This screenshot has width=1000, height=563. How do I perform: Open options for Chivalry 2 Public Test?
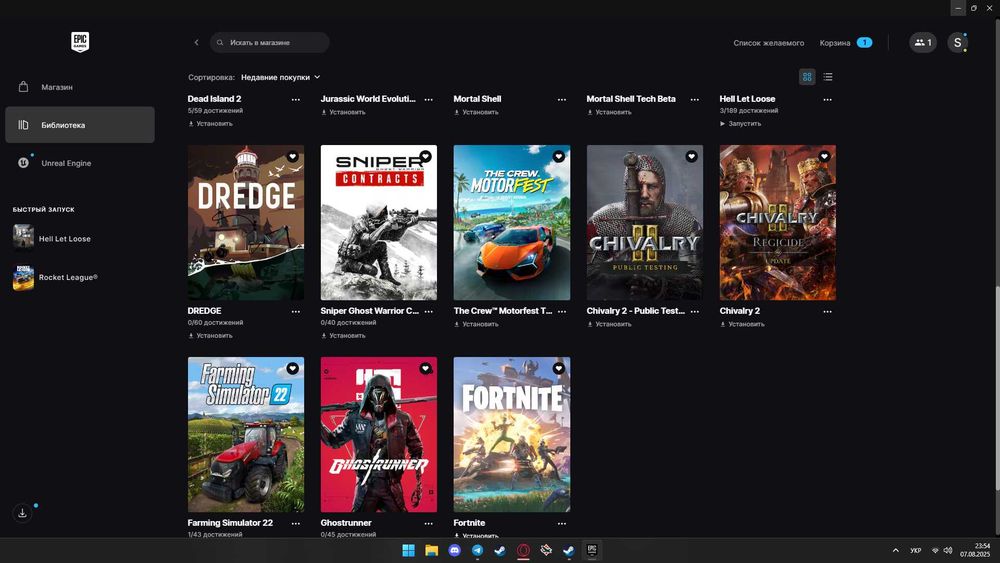[x=695, y=312]
